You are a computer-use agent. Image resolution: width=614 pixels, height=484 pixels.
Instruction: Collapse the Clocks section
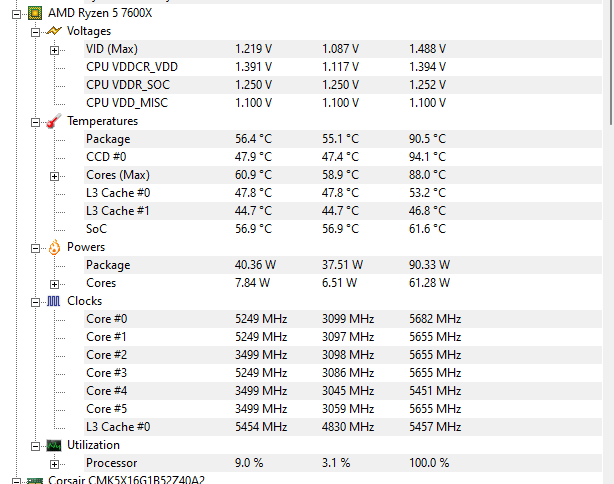[36, 301]
